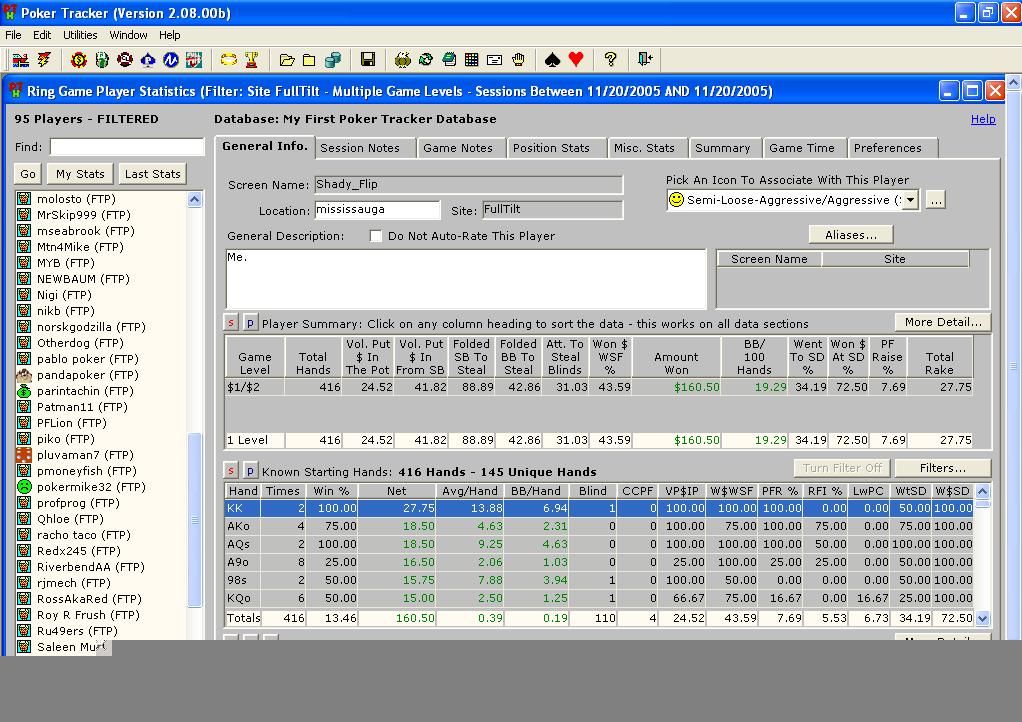
Task: Click the Go button
Action: click(x=28, y=174)
